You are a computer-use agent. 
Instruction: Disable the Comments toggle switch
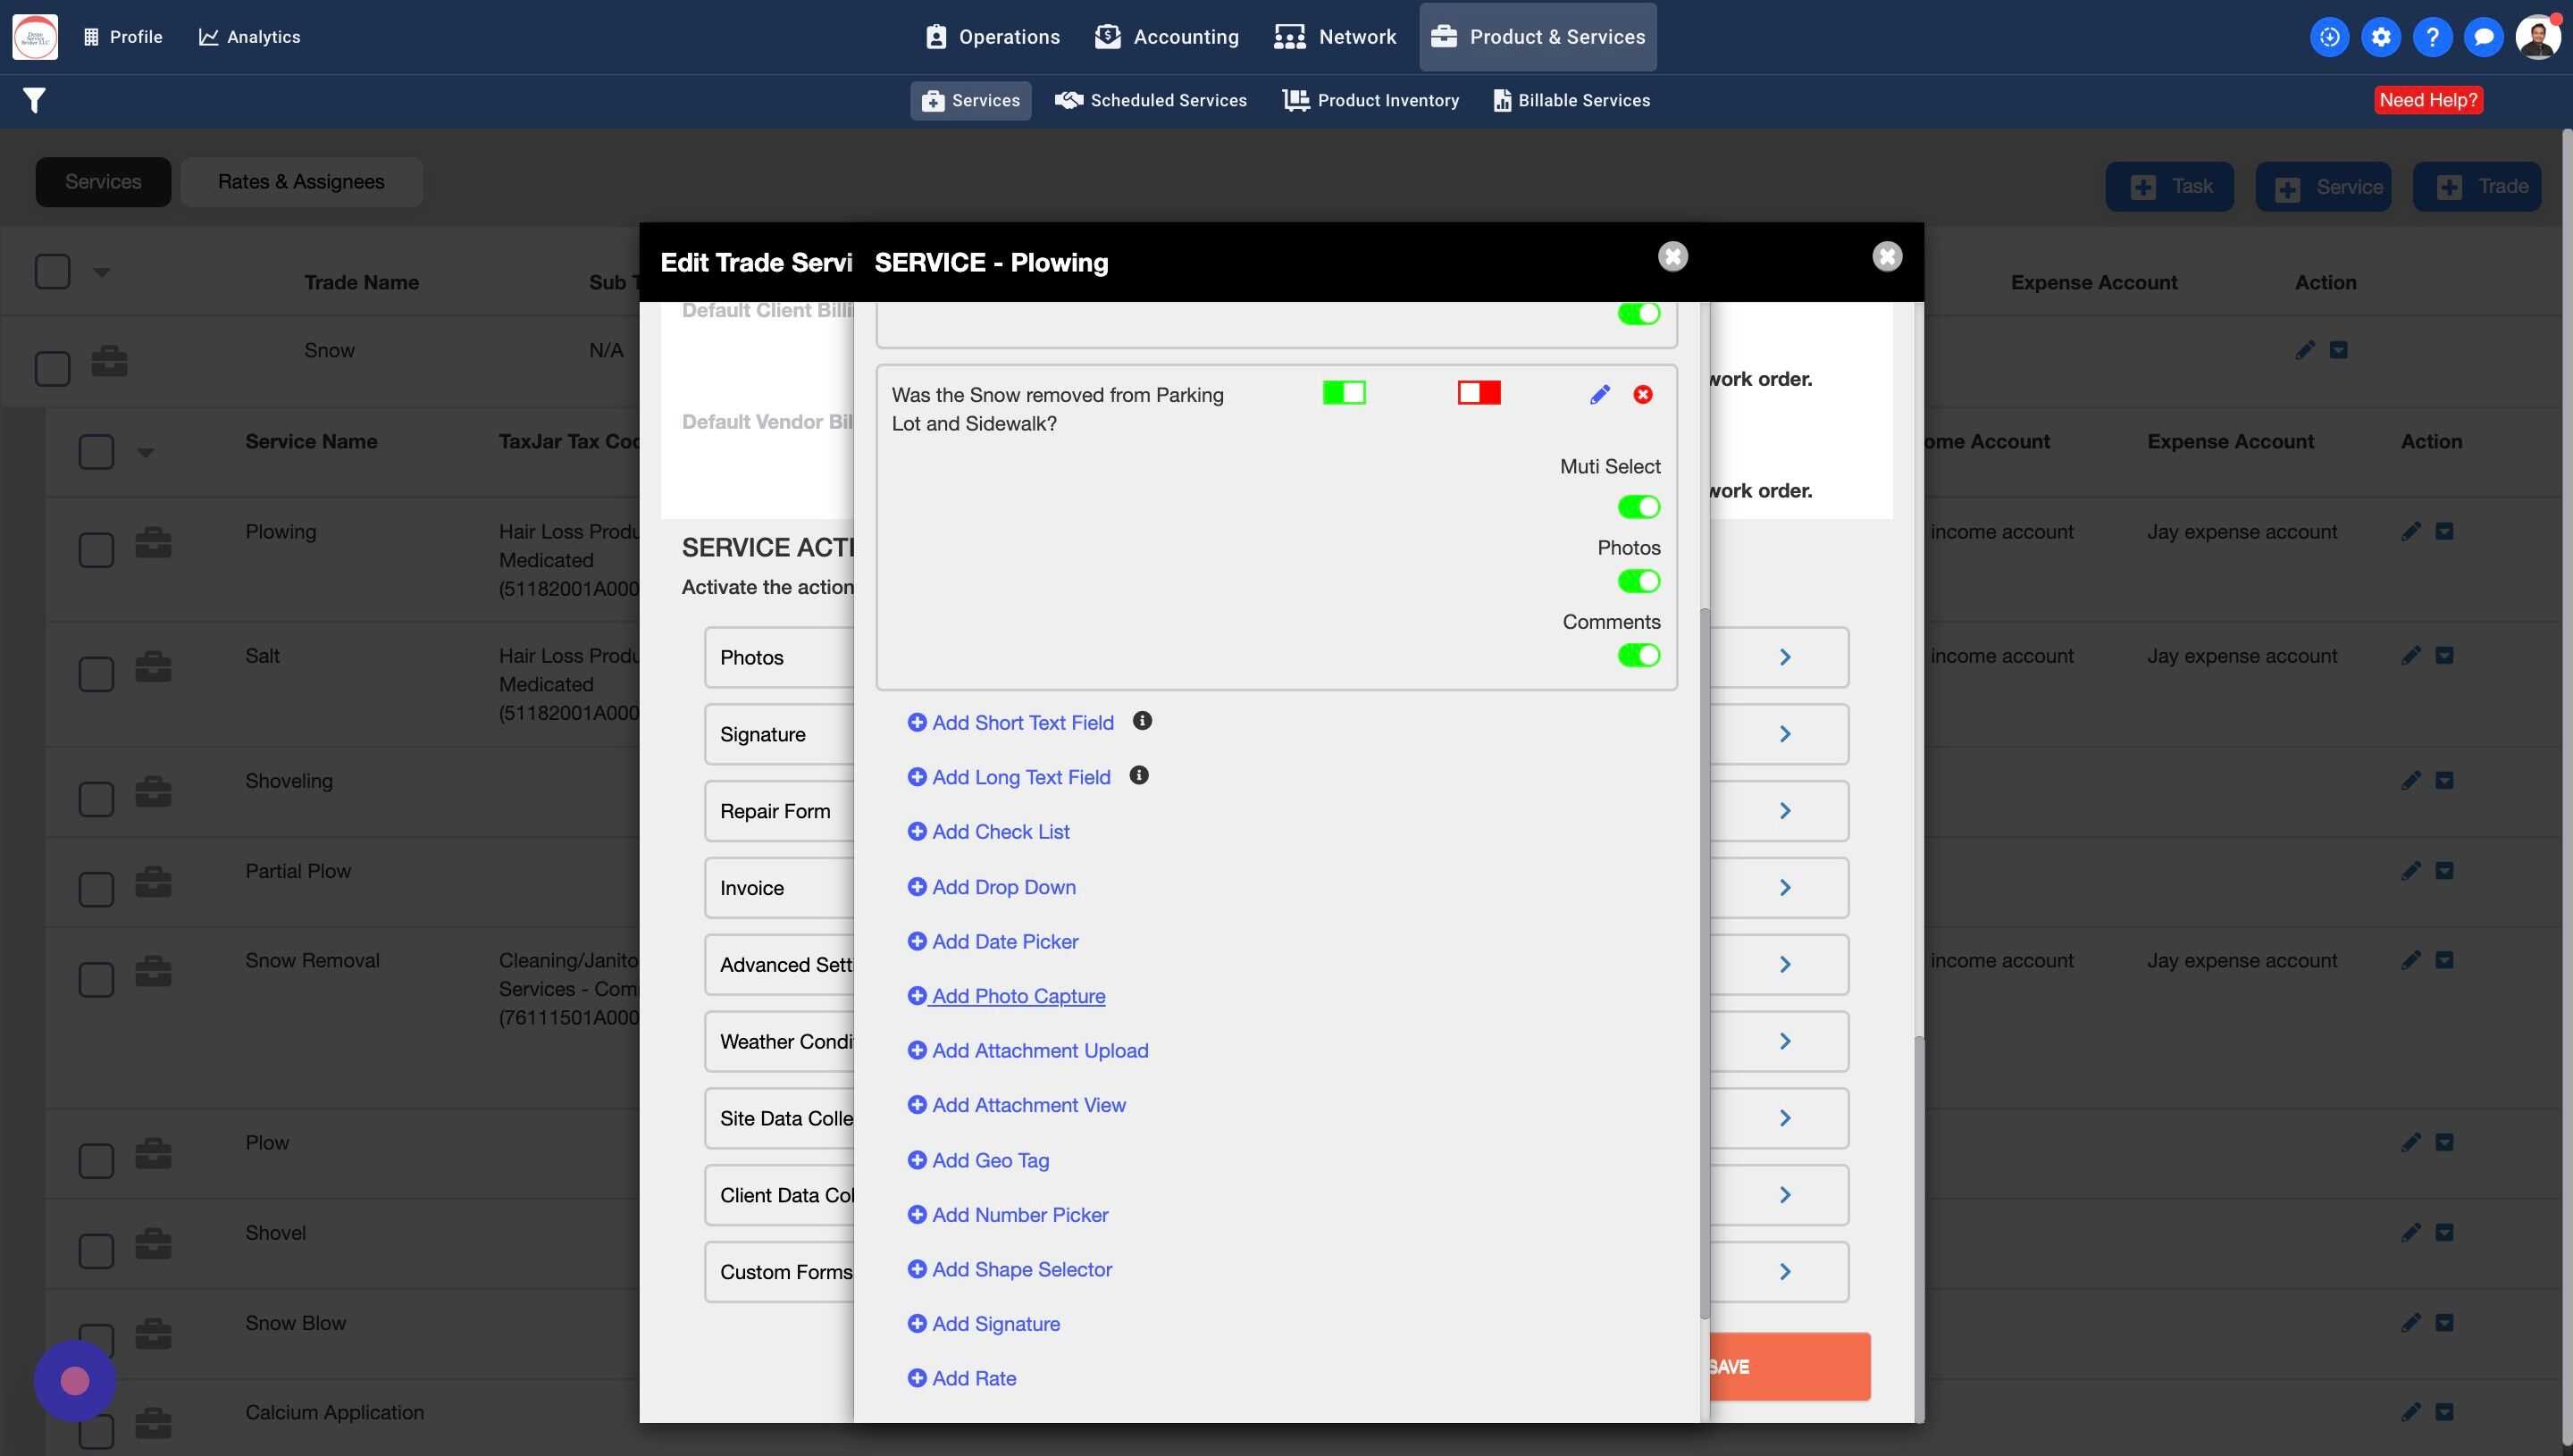1638,655
